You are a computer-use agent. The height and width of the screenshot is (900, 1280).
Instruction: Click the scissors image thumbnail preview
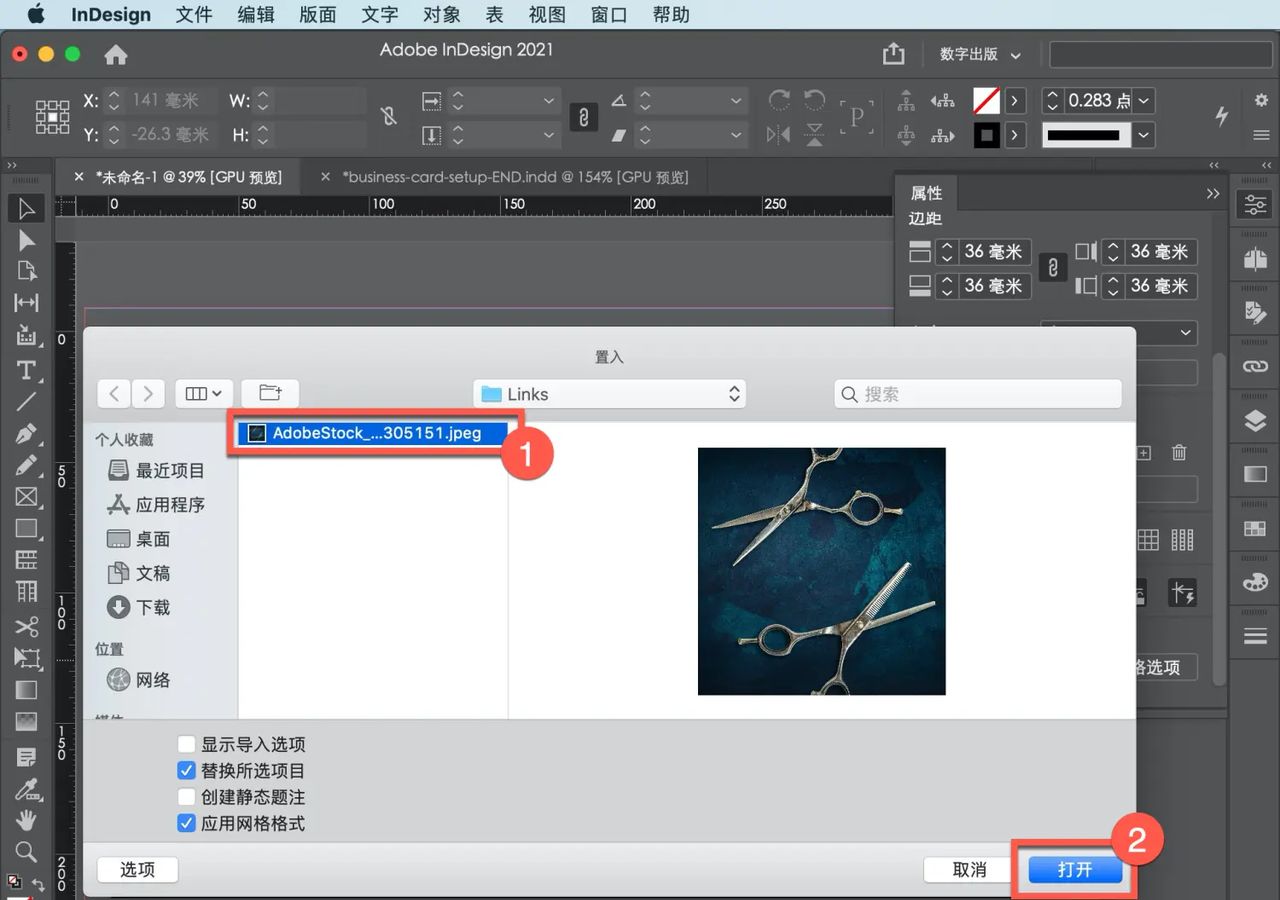(820, 571)
